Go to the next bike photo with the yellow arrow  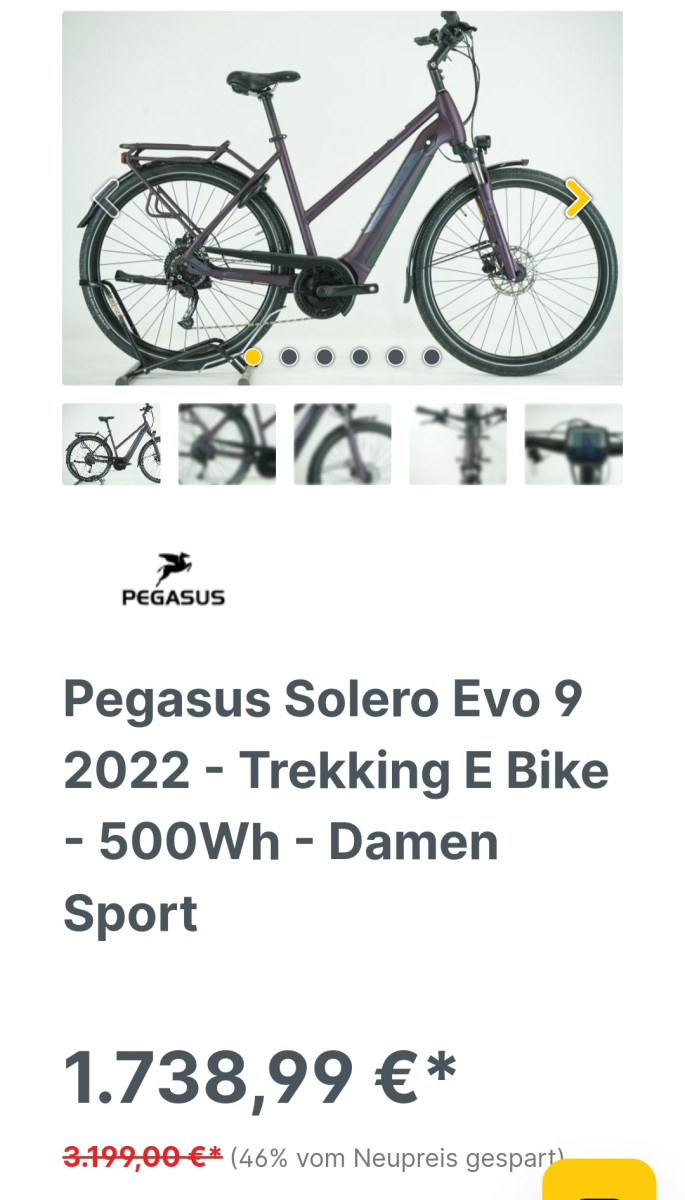pyautogui.click(x=577, y=198)
